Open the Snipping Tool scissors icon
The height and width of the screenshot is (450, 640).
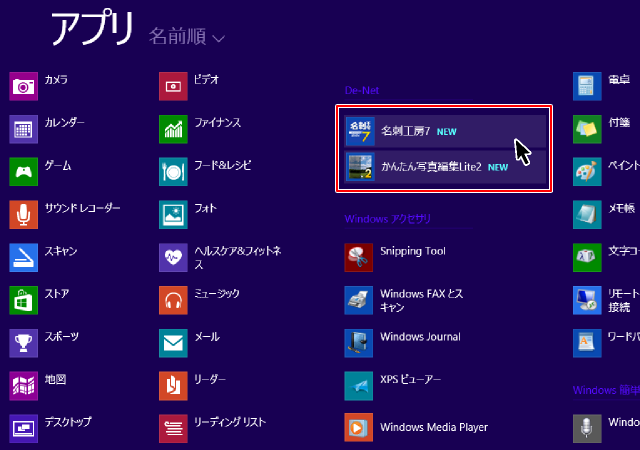359,257
